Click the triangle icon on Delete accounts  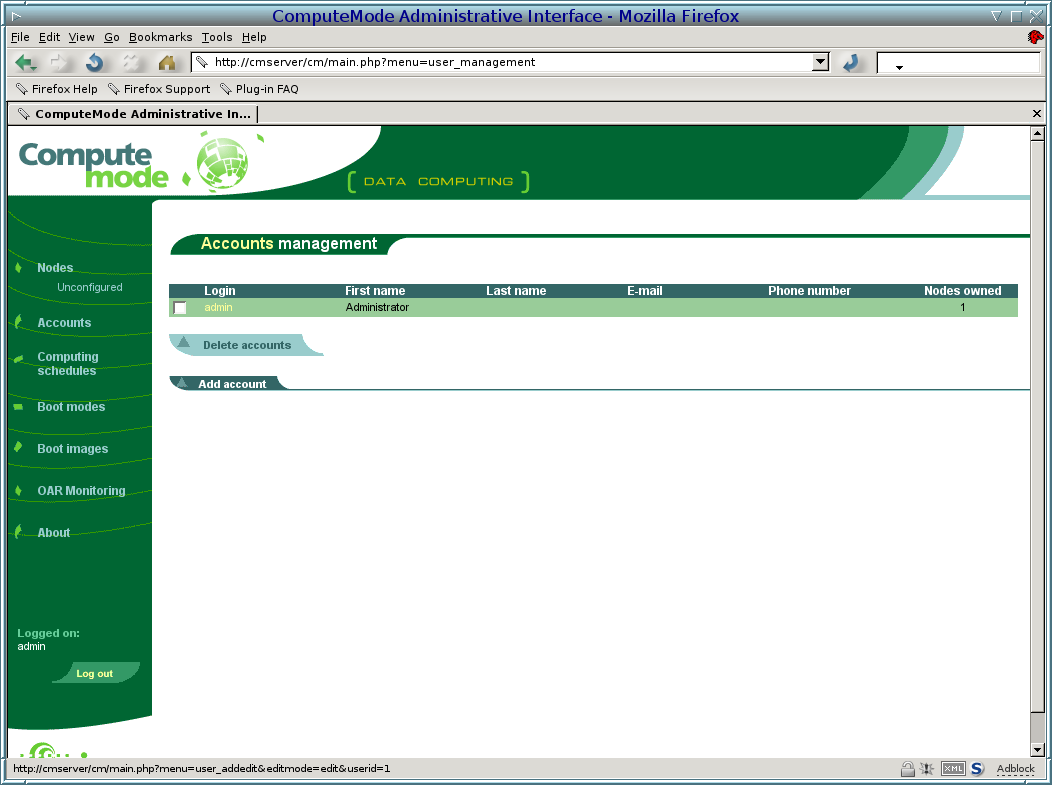pyautogui.click(x=183, y=342)
